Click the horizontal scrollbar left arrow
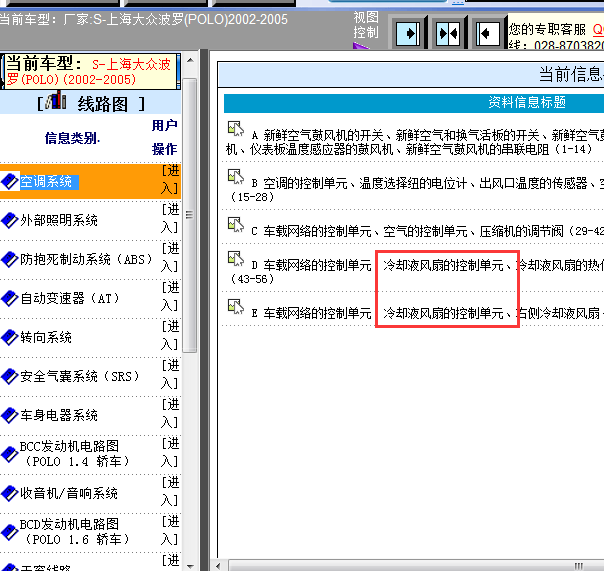This screenshot has width=604, height=571. tap(218, 566)
